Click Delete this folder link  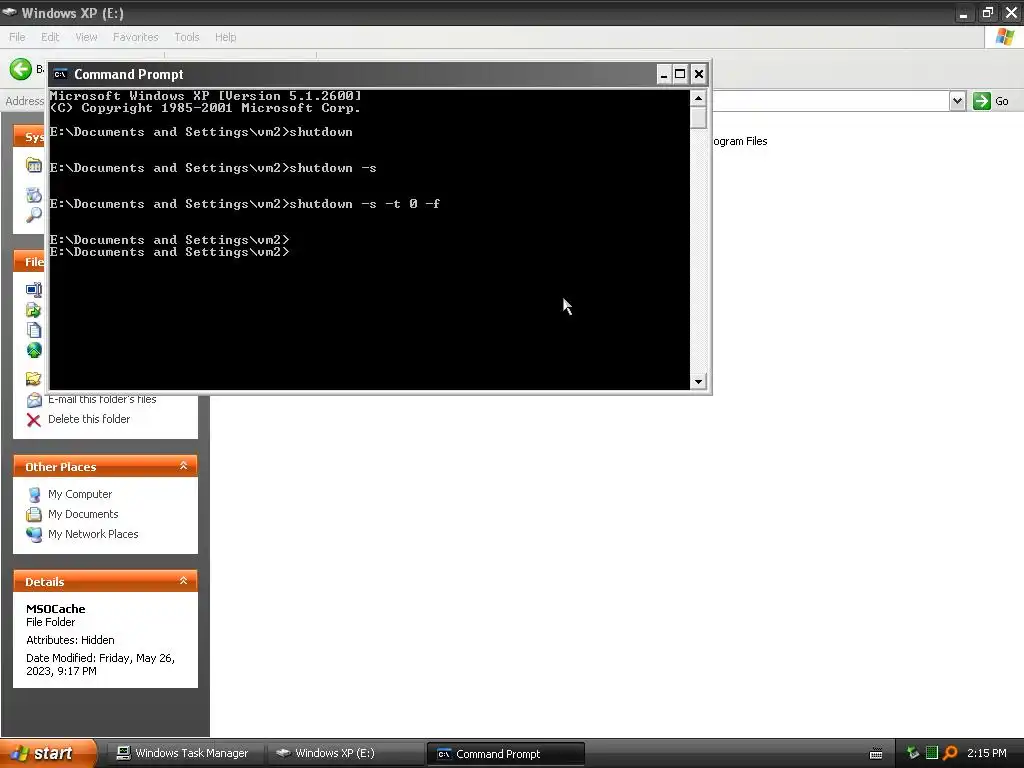coord(89,419)
